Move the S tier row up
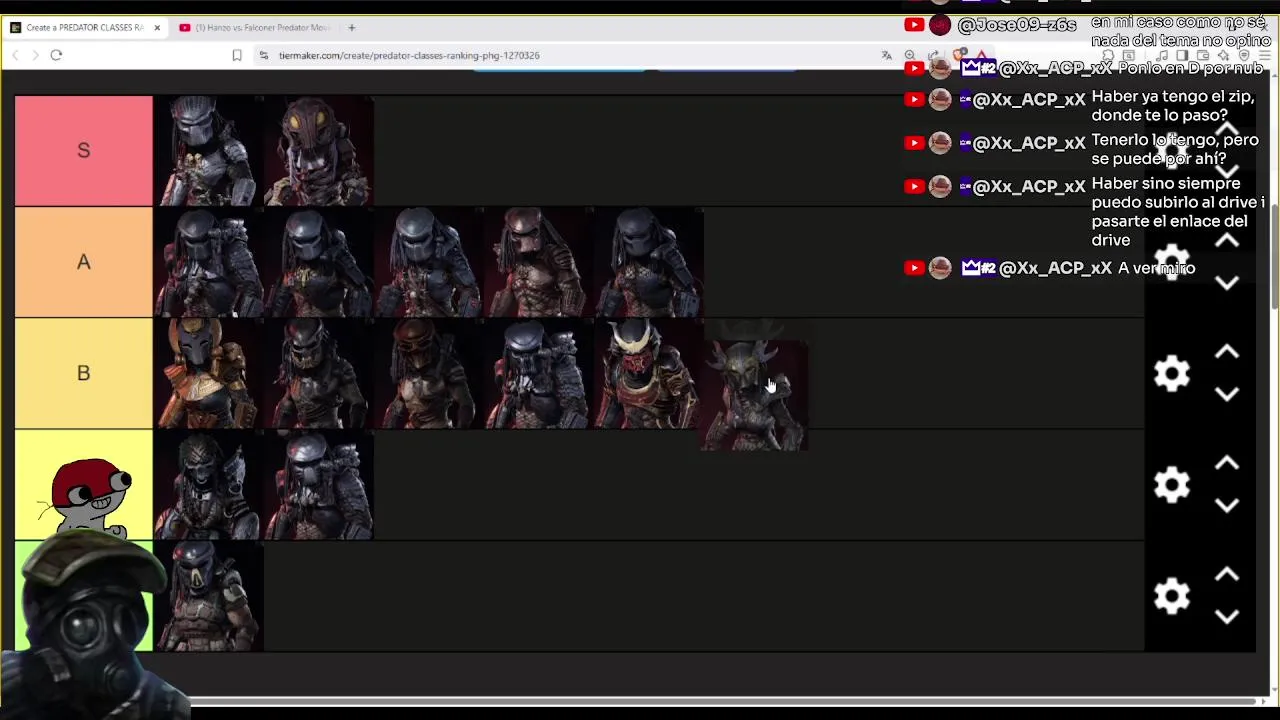The width and height of the screenshot is (1280, 720). coord(1227,130)
